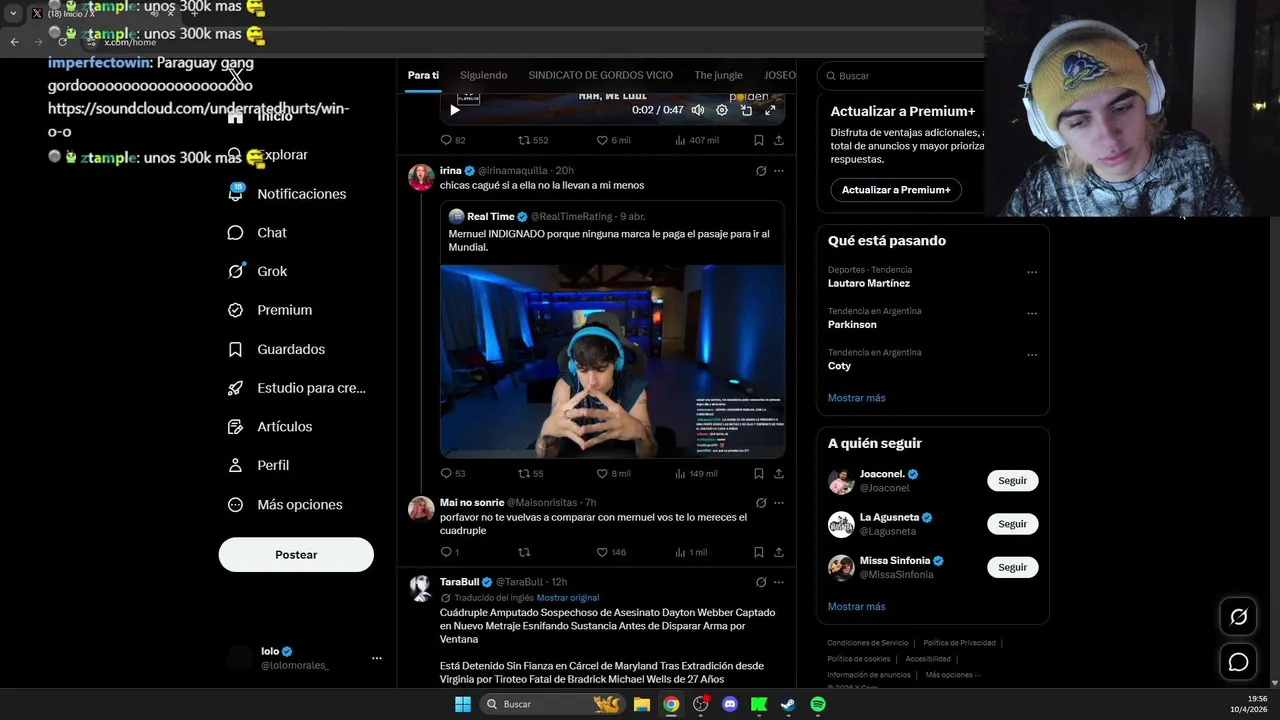This screenshot has height=720, width=1280.
Task: Reply to Mai no sonríe's post
Action: (x=450, y=552)
